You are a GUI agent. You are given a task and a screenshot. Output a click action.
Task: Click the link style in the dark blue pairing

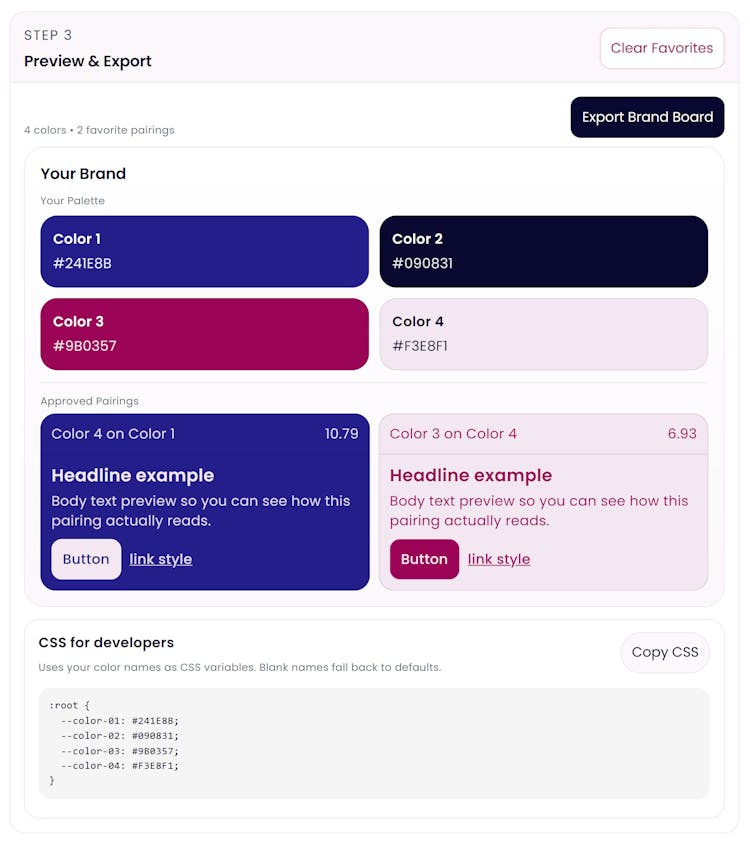[x=160, y=559]
